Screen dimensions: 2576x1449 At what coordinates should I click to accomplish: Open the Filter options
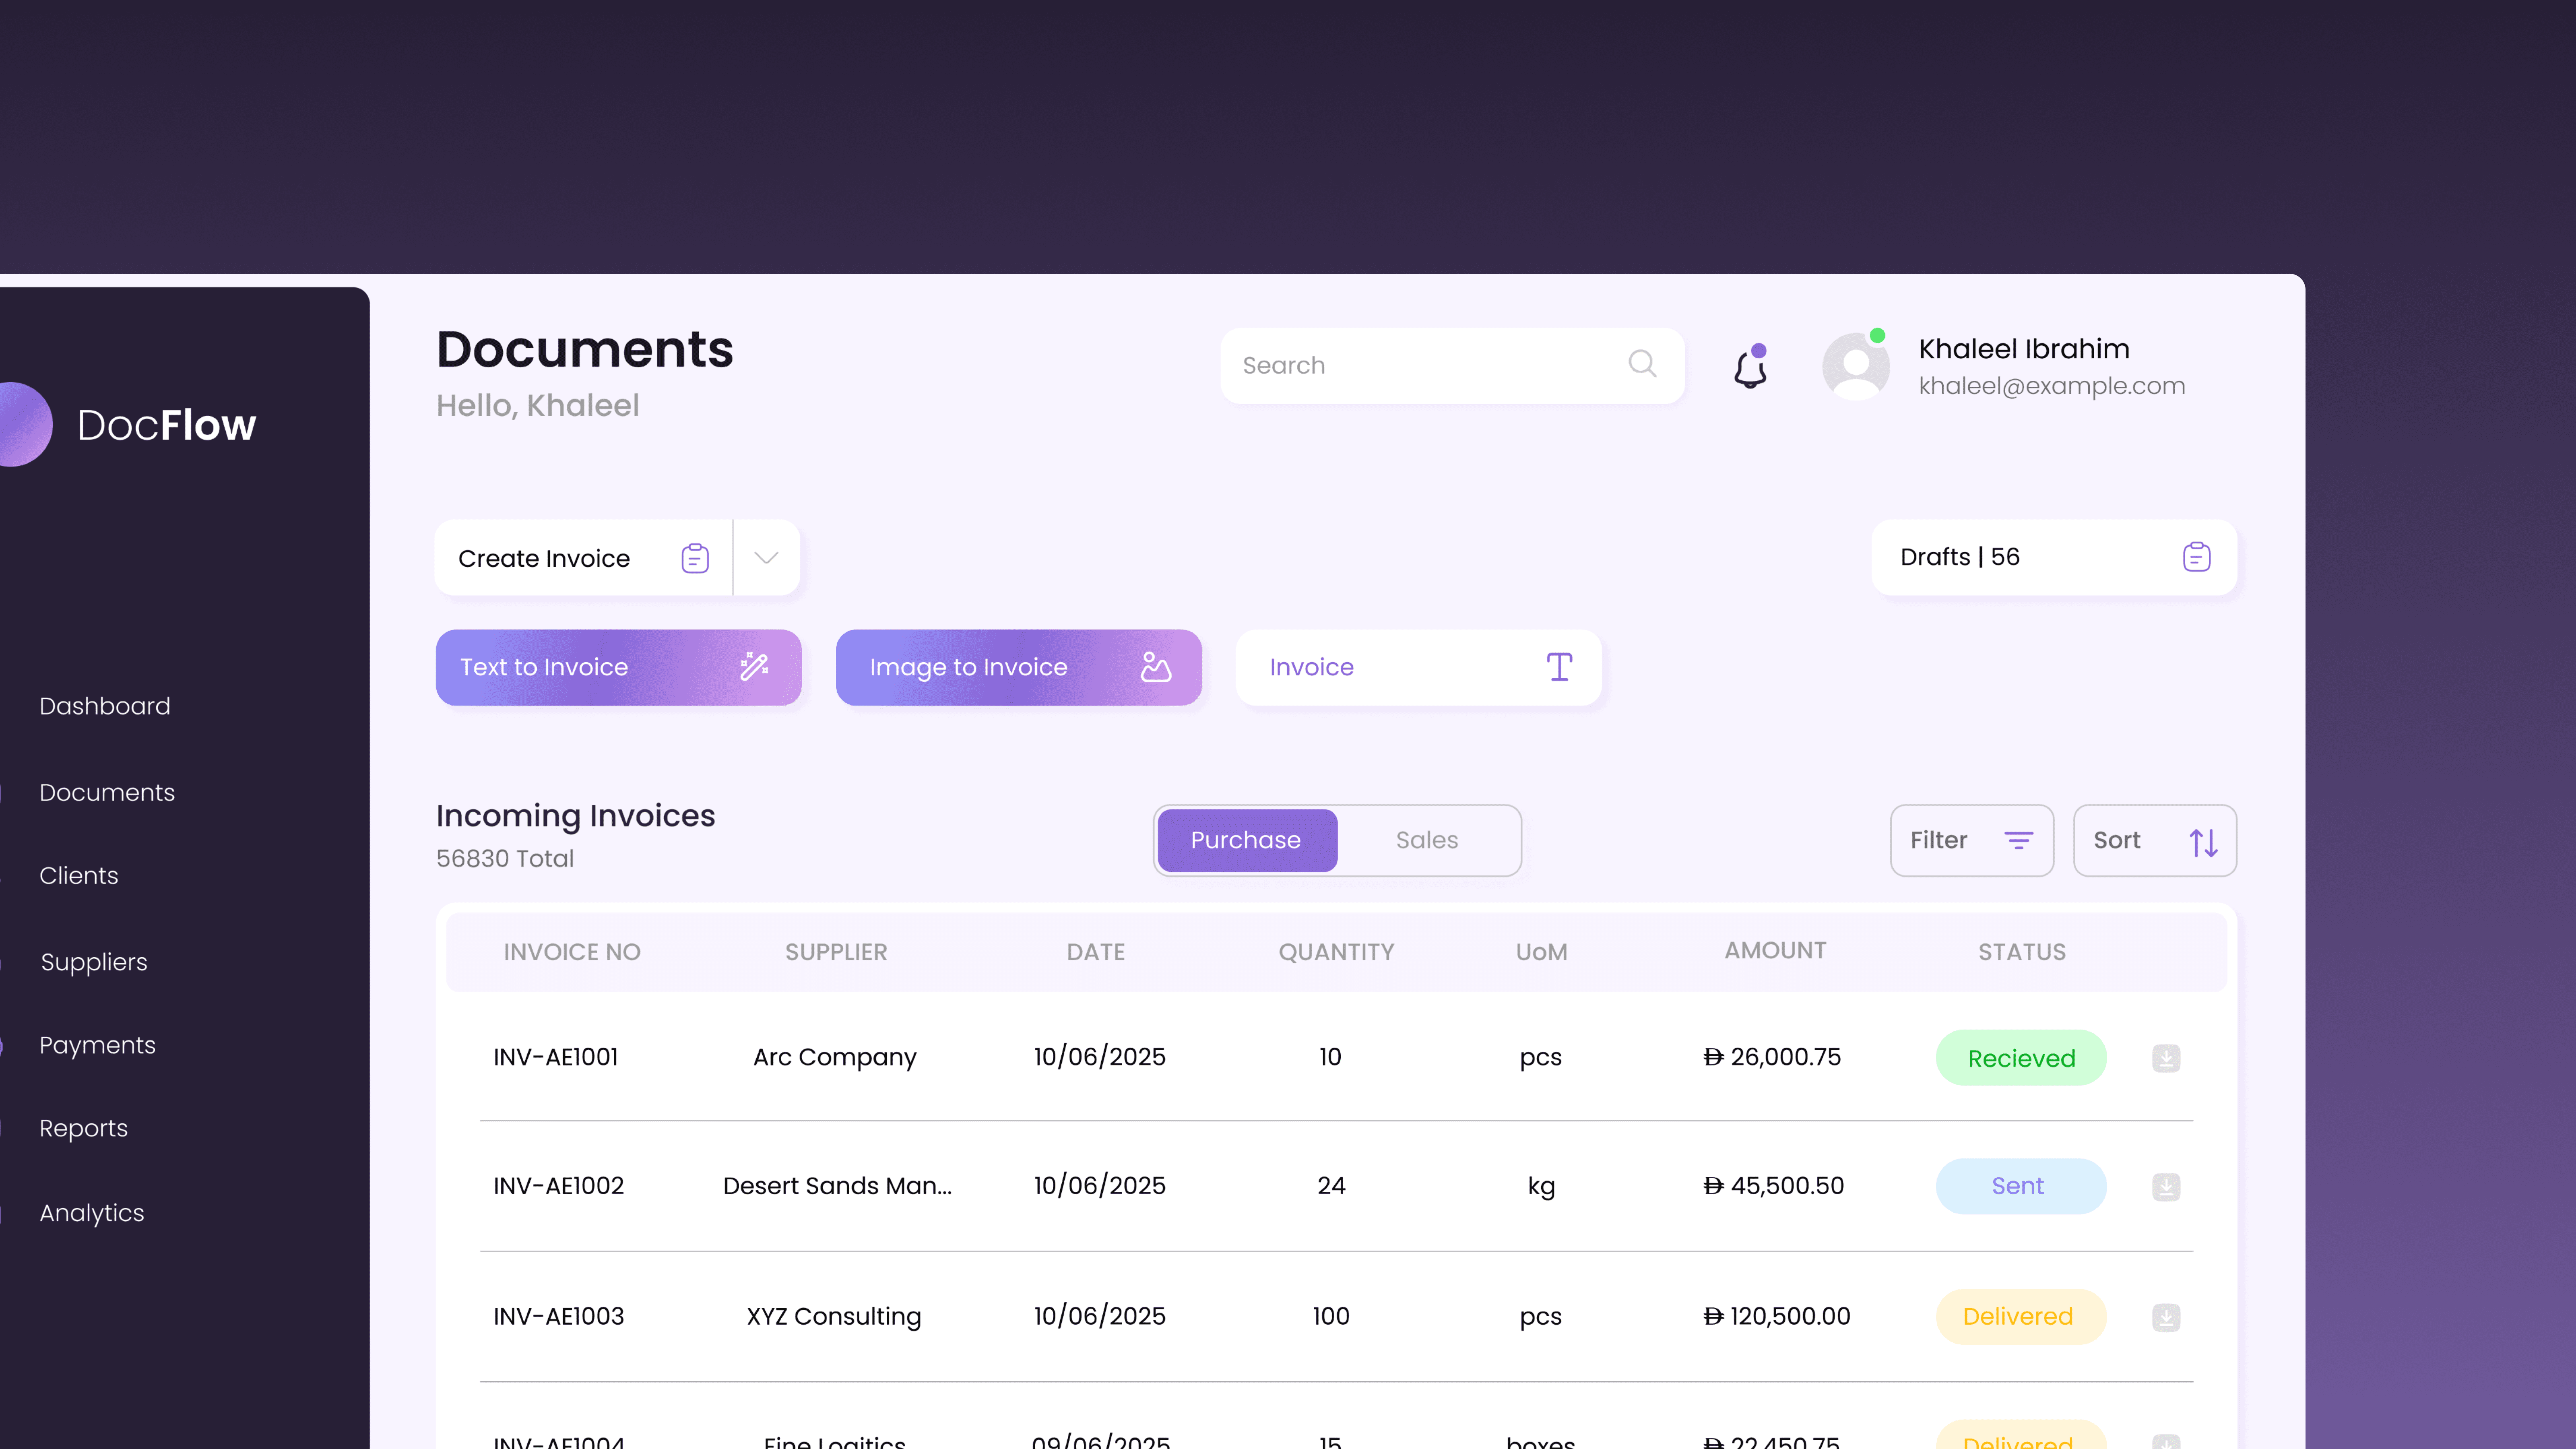pos(1971,840)
